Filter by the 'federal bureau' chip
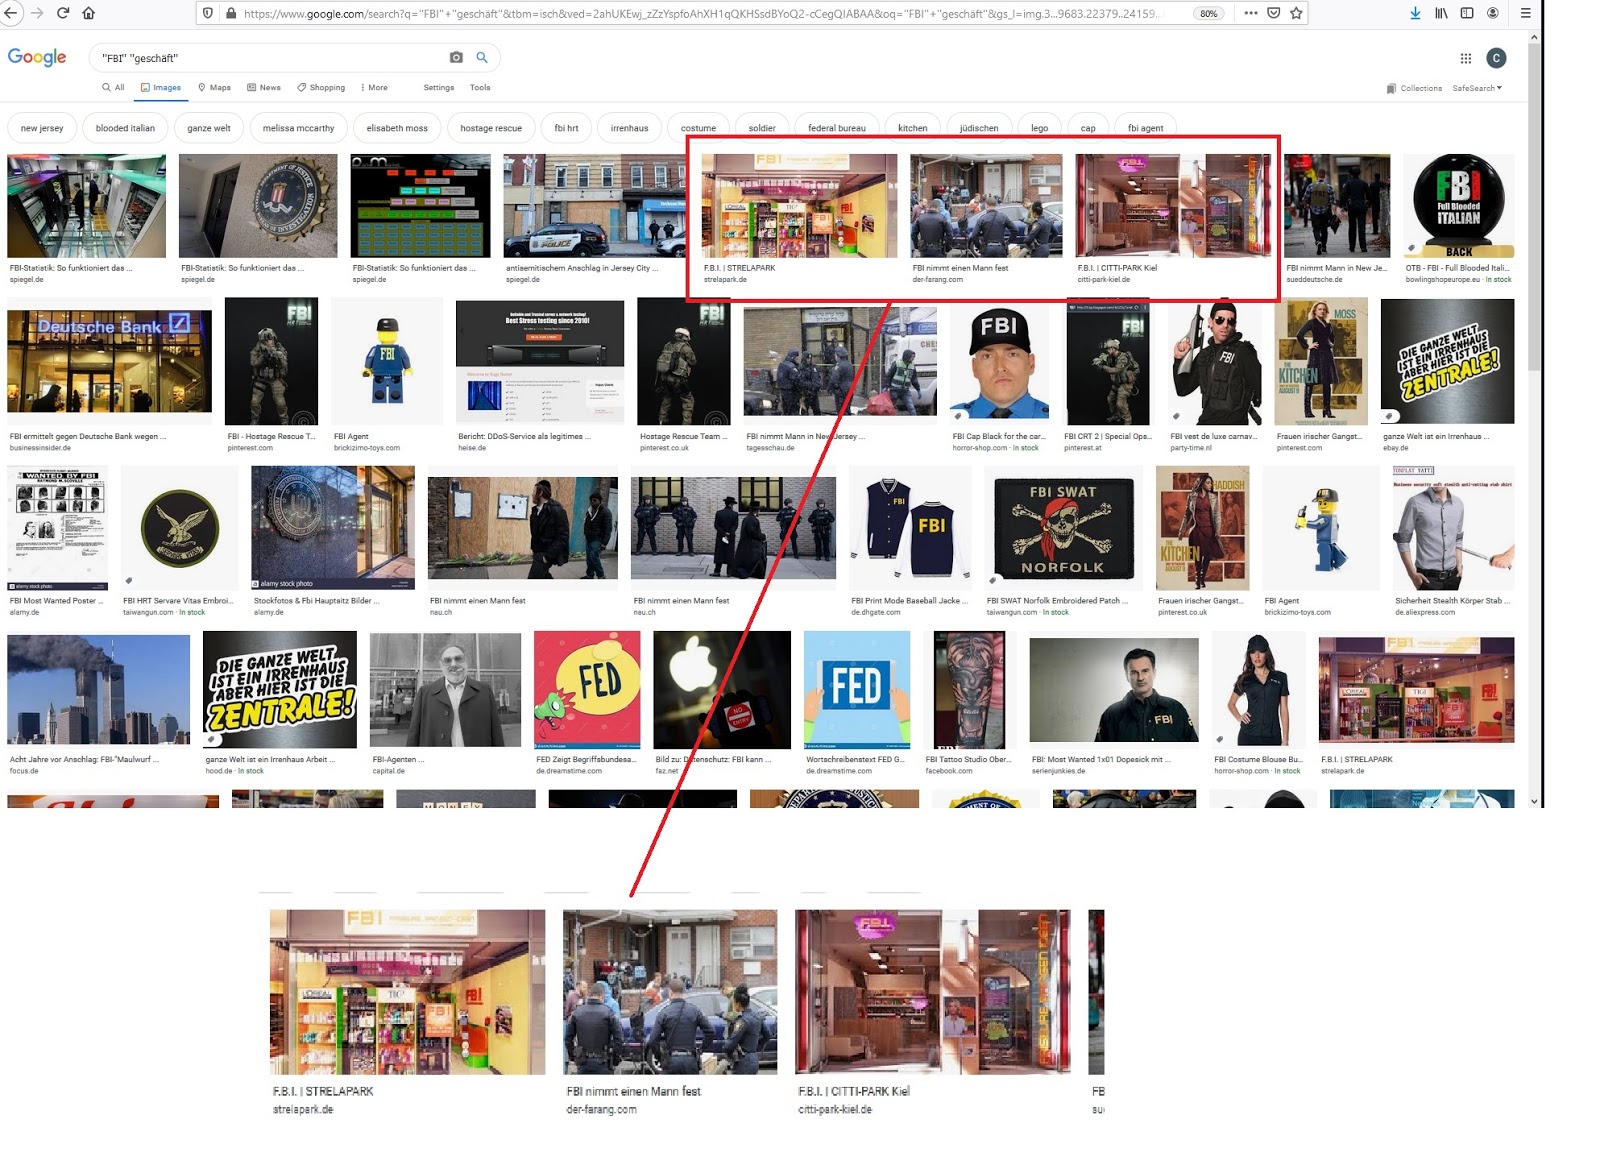1600x1165 pixels. (x=837, y=128)
